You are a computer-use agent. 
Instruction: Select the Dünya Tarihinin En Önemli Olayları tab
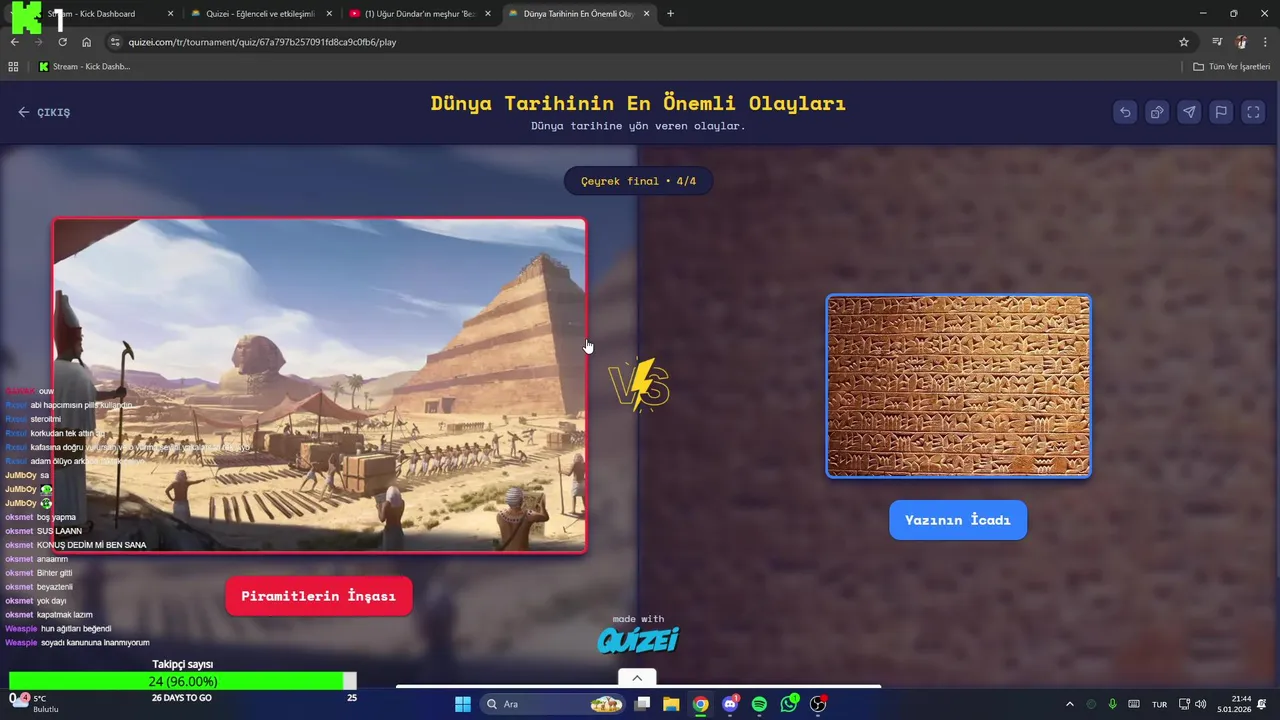577,14
